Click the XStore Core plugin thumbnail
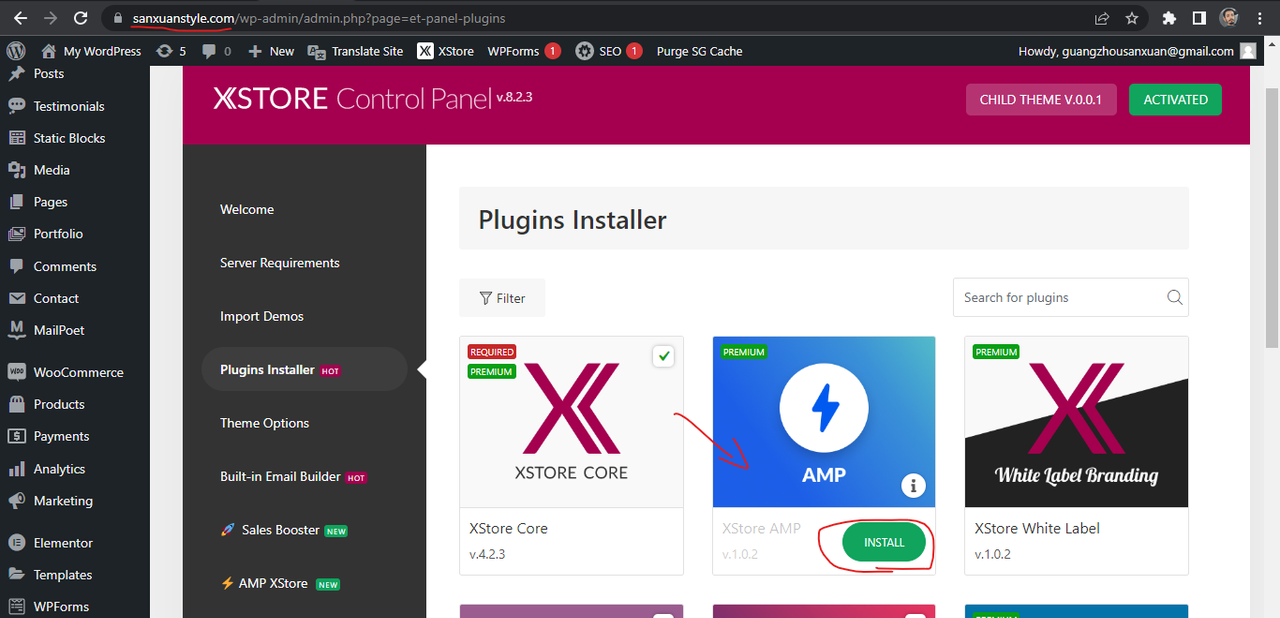The height and width of the screenshot is (618, 1280). tap(572, 422)
